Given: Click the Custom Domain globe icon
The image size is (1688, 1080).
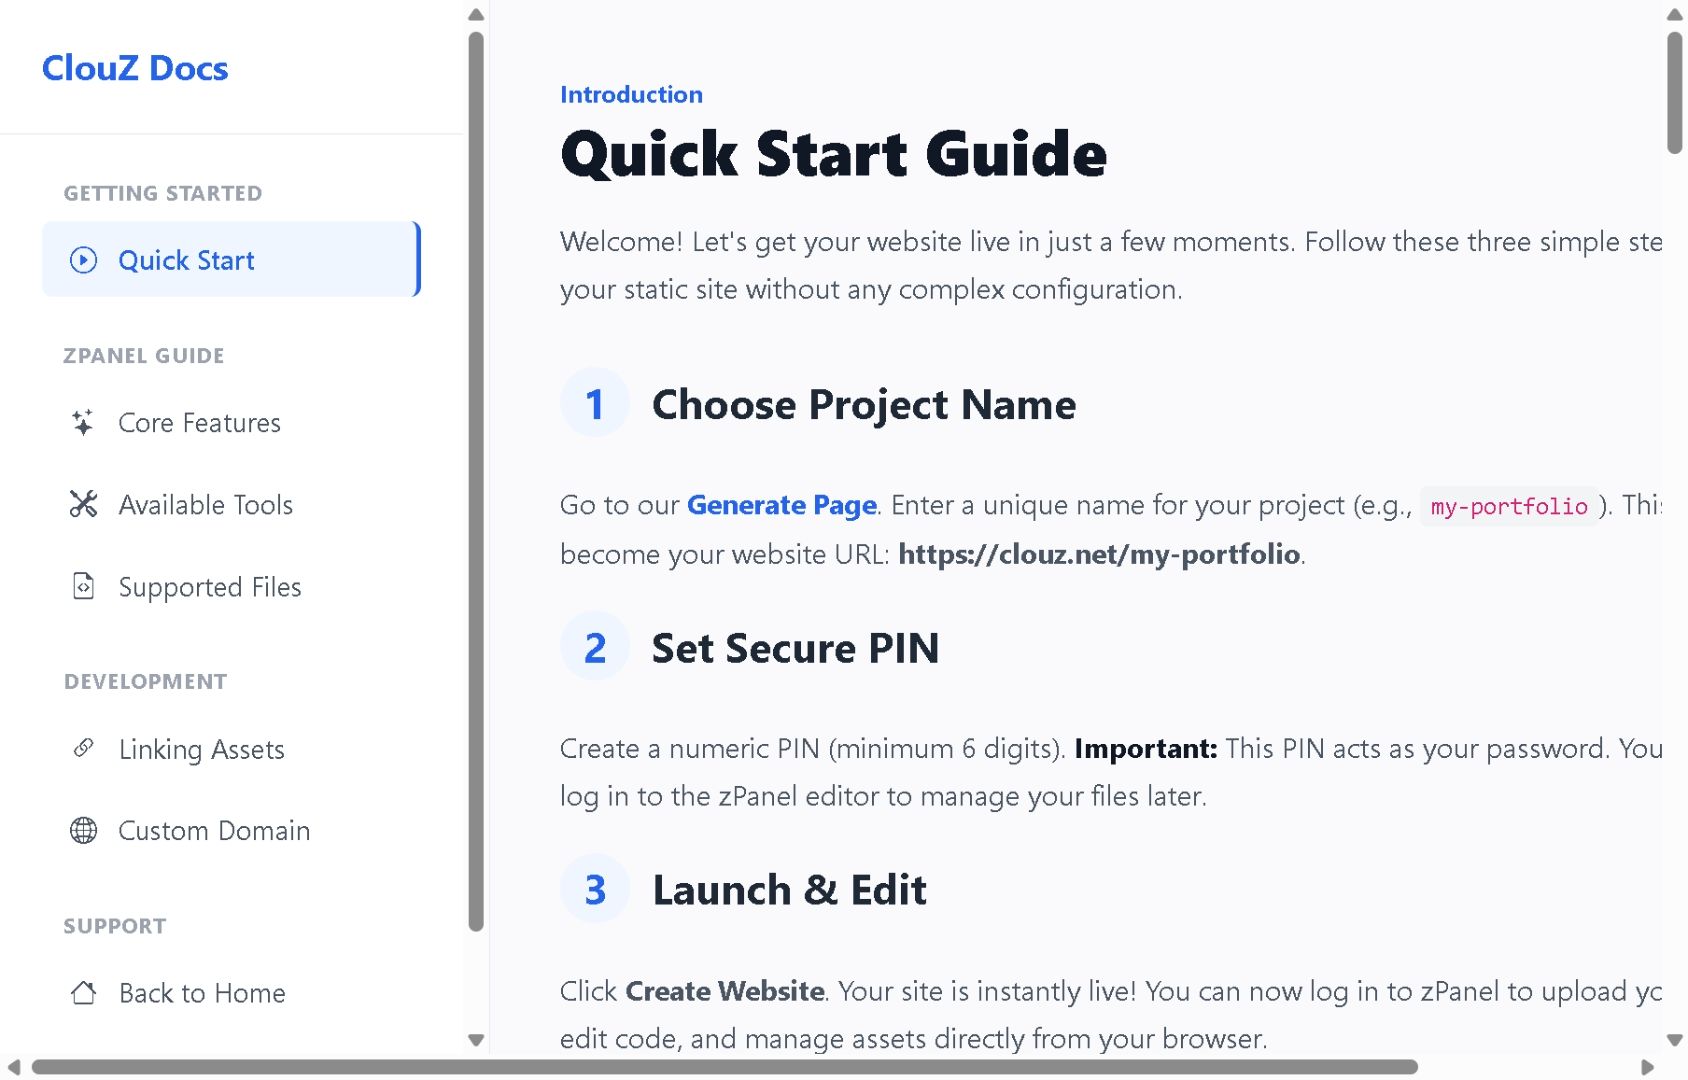Looking at the screenshot, I should [x=84, y=831].
